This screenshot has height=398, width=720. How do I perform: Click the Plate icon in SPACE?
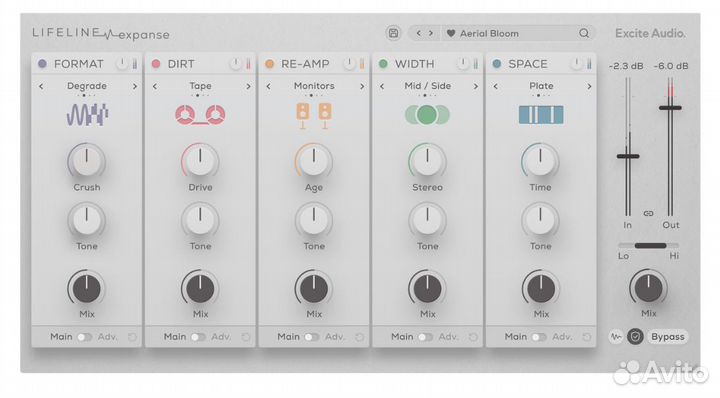pos(541,115)
